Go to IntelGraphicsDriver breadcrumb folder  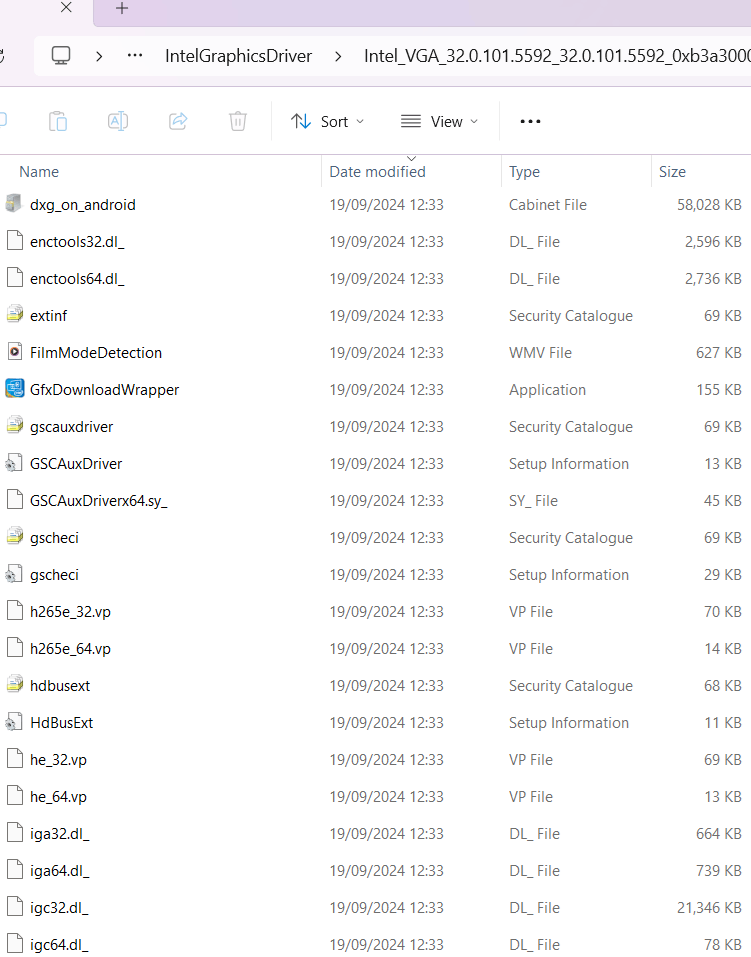tap(238, 56)
